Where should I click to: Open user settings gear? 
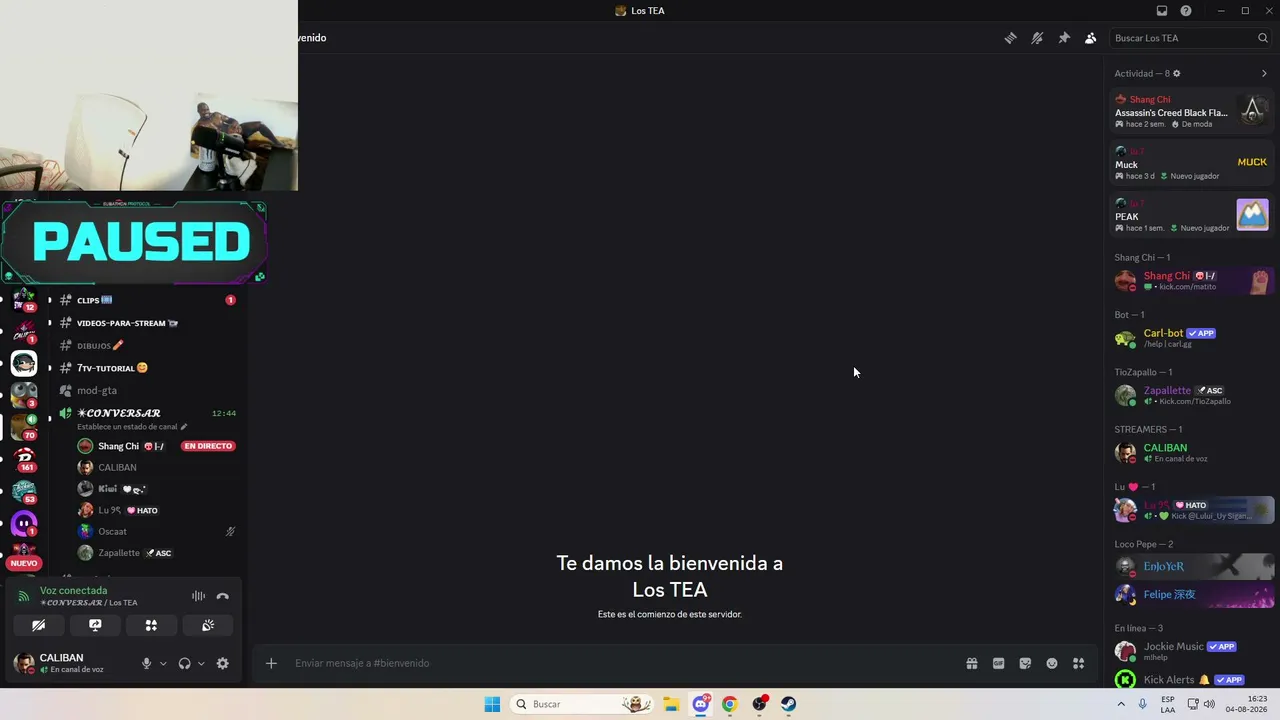[222, 663]
